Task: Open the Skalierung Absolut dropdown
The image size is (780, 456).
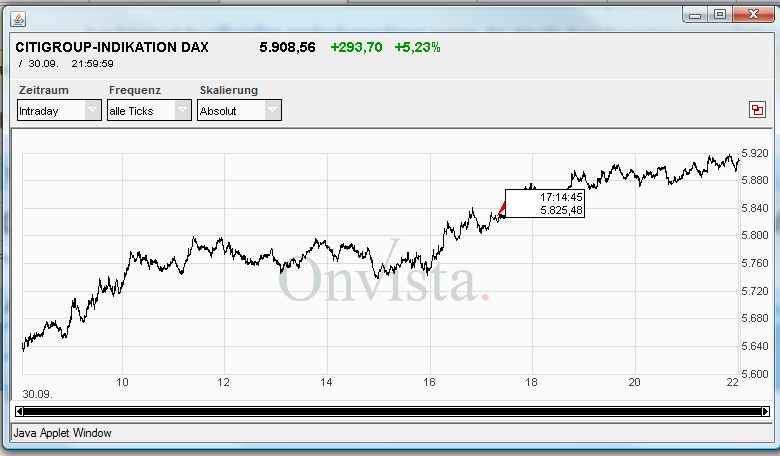Action: coord(239,110)
